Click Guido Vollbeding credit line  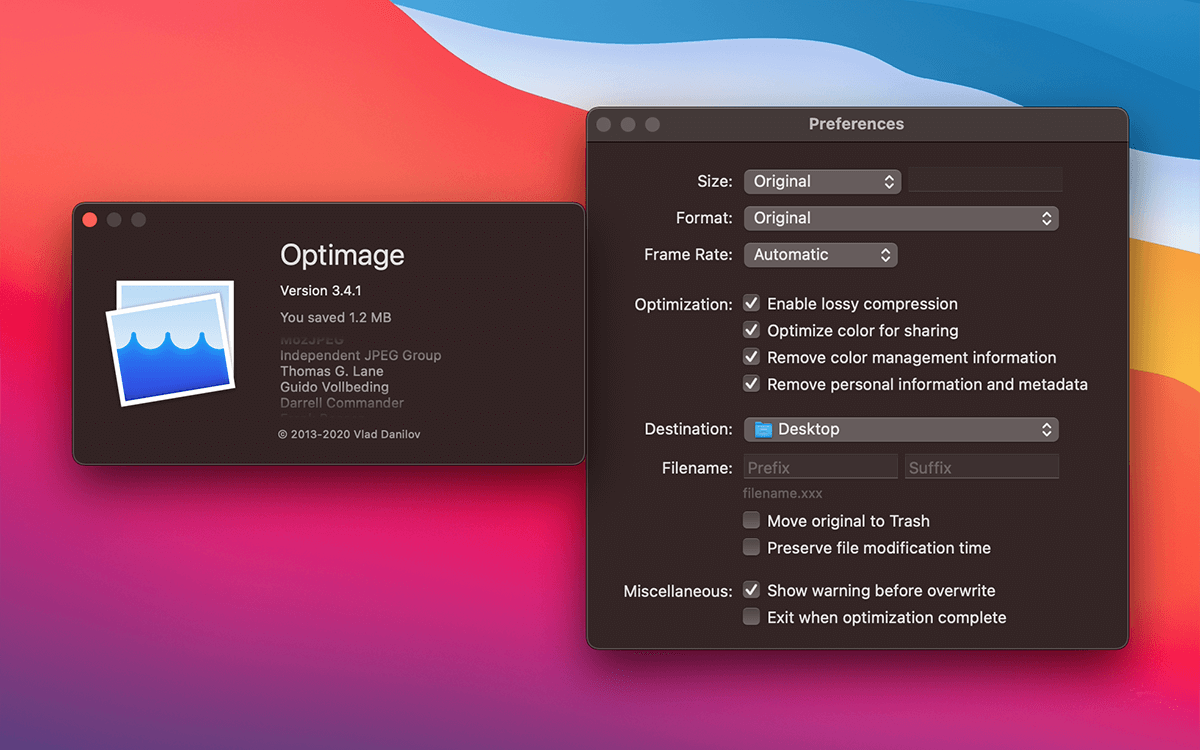click(x=334, y=387)
